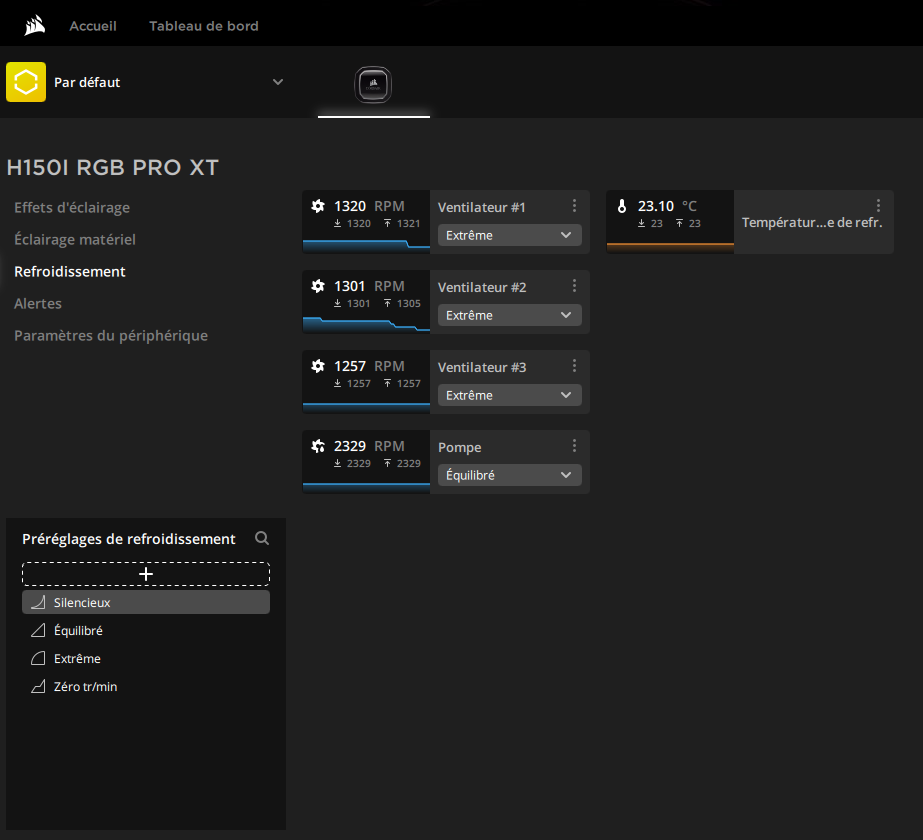Image resolution: width=923 pixels, height=840 pixels.
Task: Select the Zéro tr/min cooling preset
Action: tap(85, 687)
